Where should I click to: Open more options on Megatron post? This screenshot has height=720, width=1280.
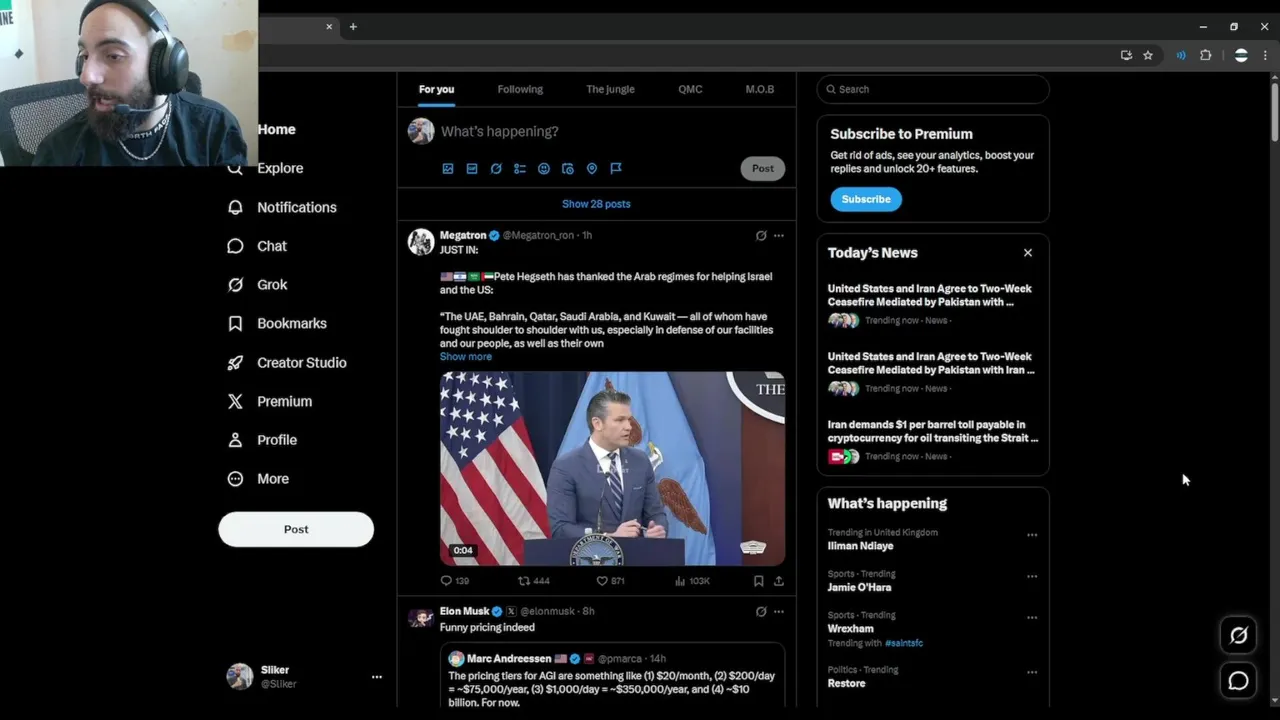[779, 236]
